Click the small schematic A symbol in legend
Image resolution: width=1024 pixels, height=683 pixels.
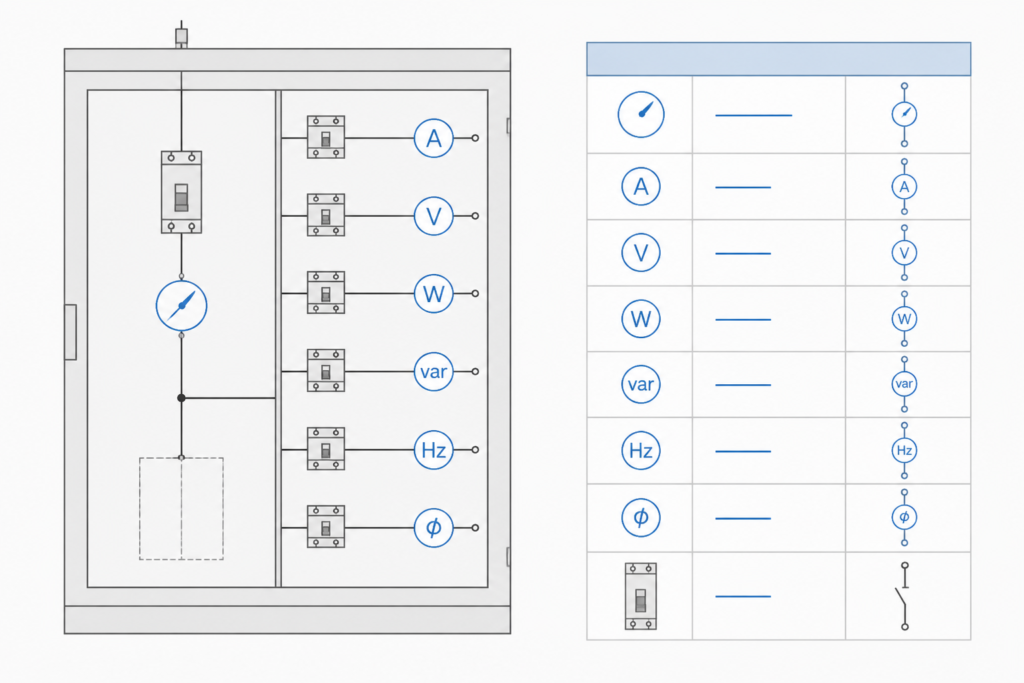click(x=904, y=187)
